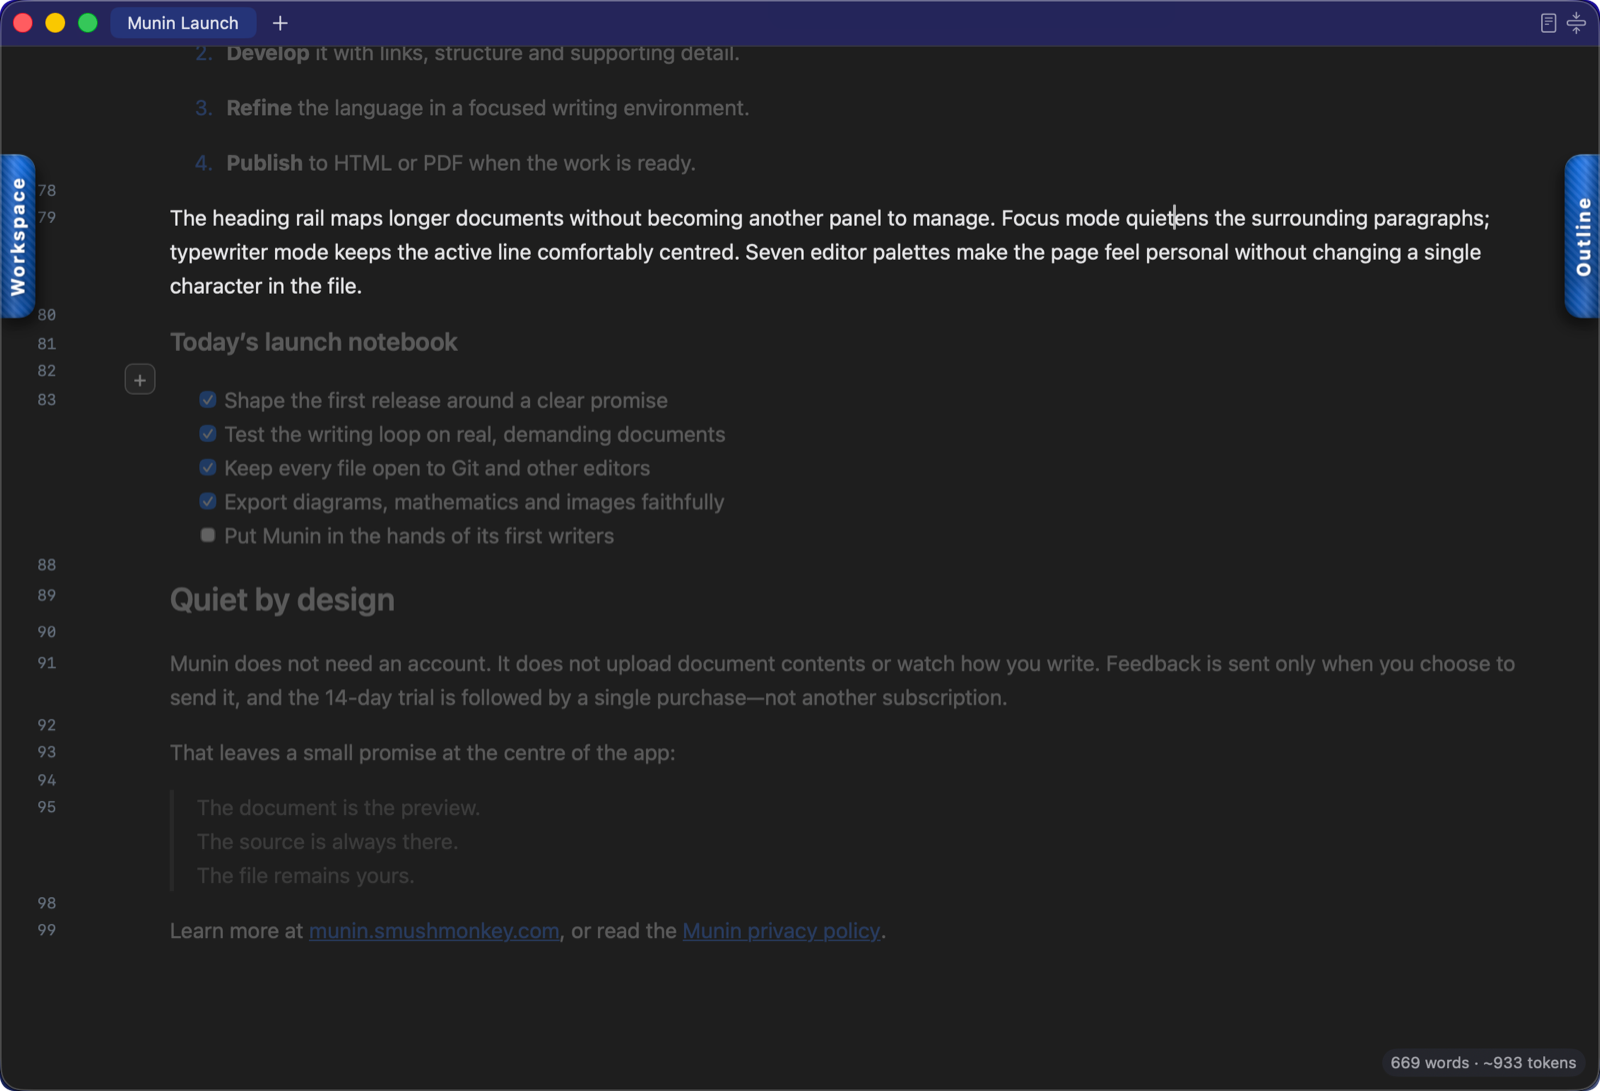This screenshot has width=1600, height=1091.
Task: Click the 'Today's launch notebook' heading
Action: click(313, 342)
